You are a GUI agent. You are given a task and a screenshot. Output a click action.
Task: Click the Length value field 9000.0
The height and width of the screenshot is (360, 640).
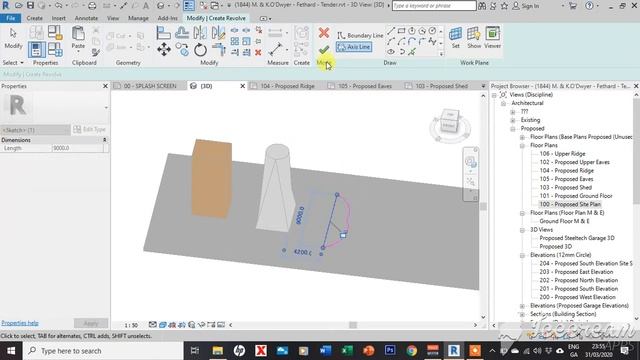point(77,148)
